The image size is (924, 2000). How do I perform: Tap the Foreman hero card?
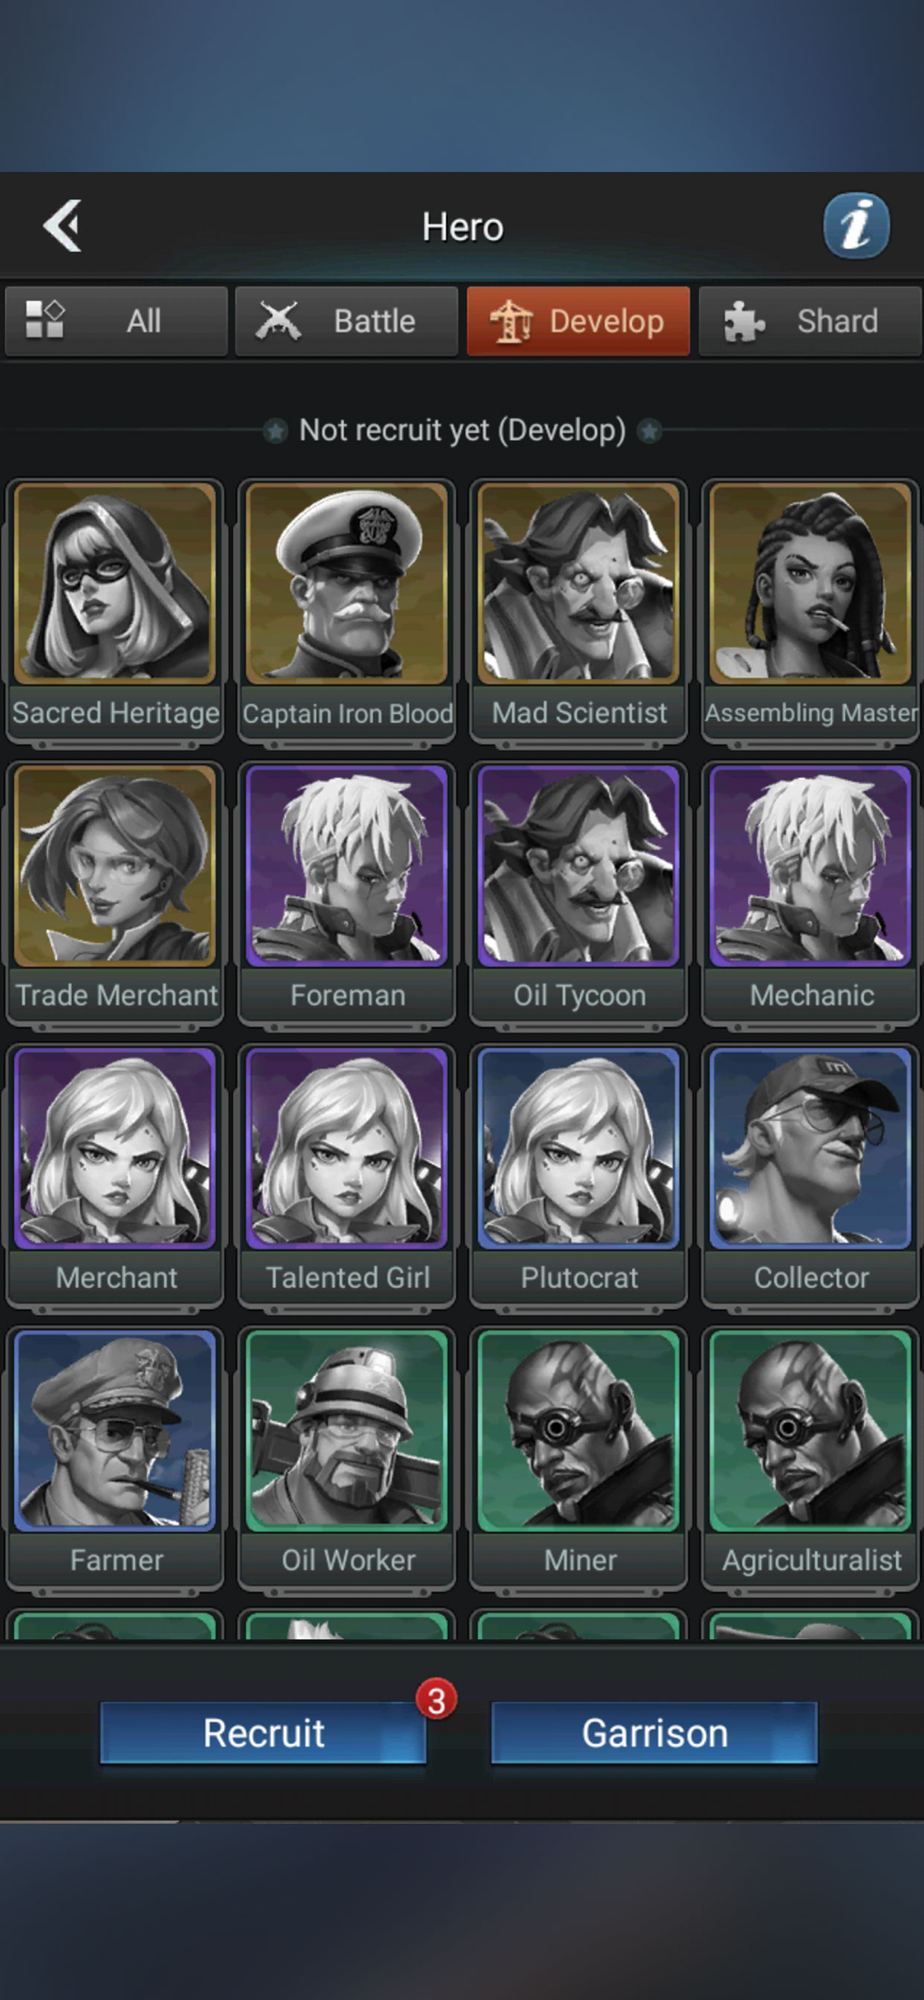347,894
